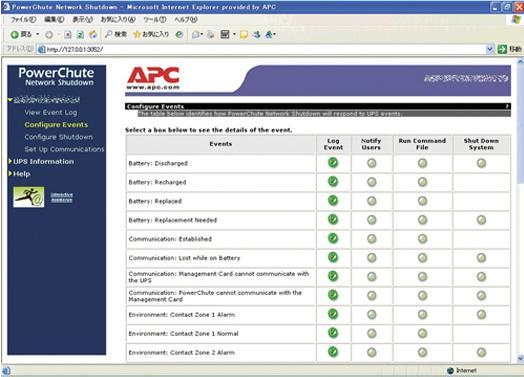Click the IE Back button
The image size is (524, 377).
coord(21,34)
